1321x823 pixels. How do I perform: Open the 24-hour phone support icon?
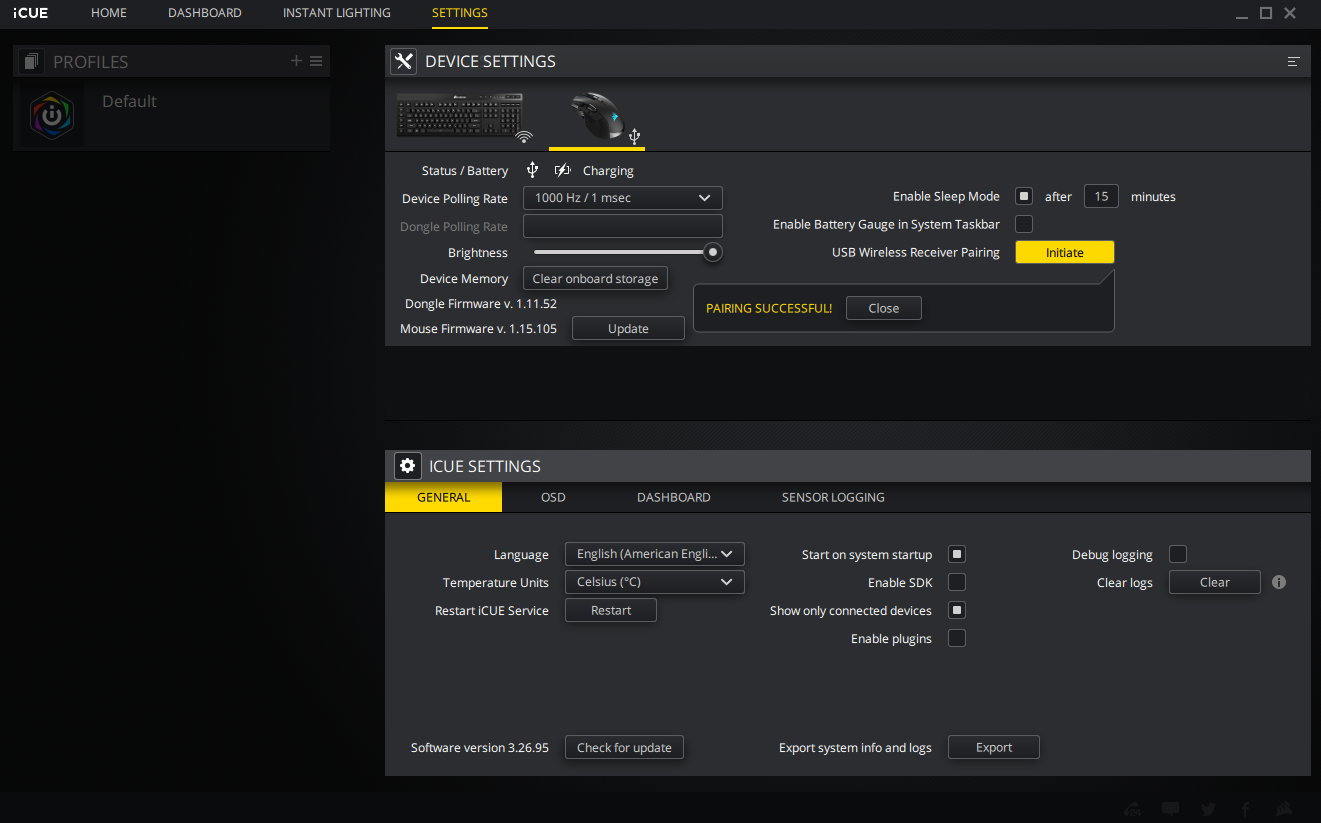pyautogui.click(x=1133, y=809)
